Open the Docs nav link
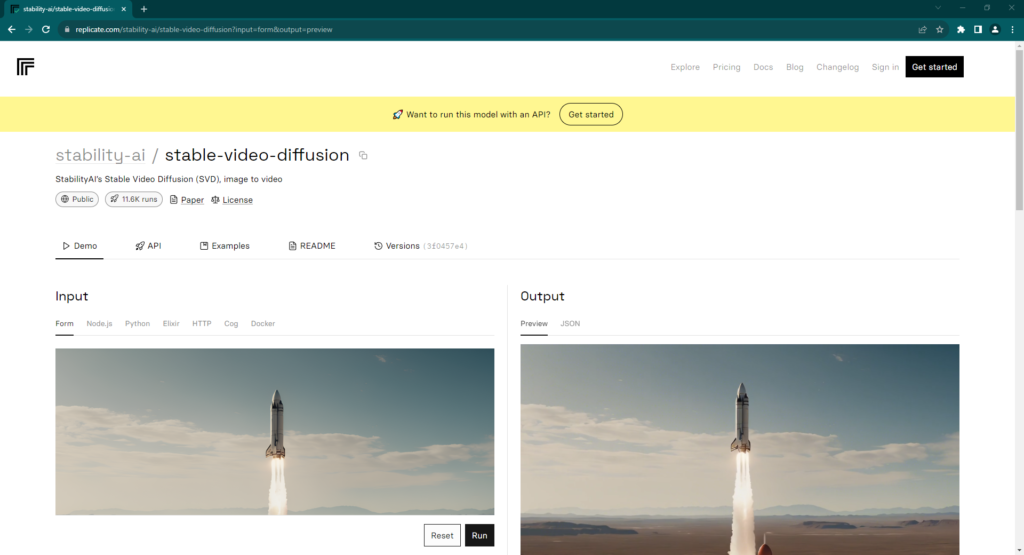Screen dimensions: 1024x555 763,67
